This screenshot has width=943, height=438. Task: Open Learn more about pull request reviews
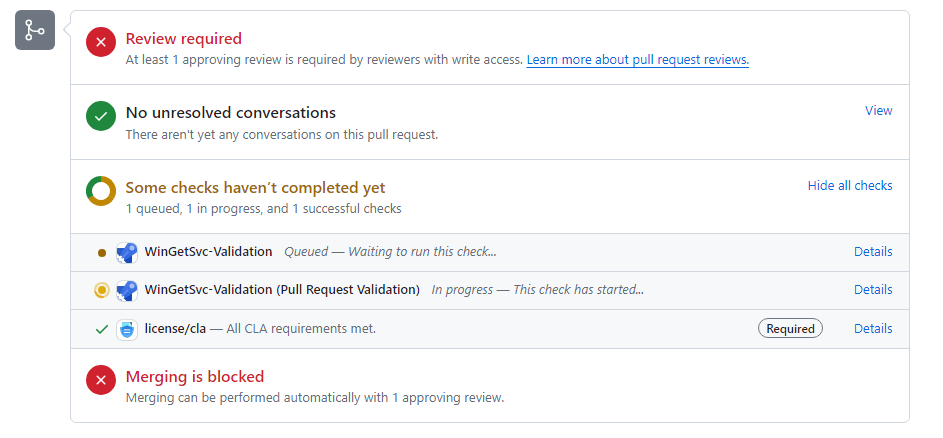coord(637,60)
